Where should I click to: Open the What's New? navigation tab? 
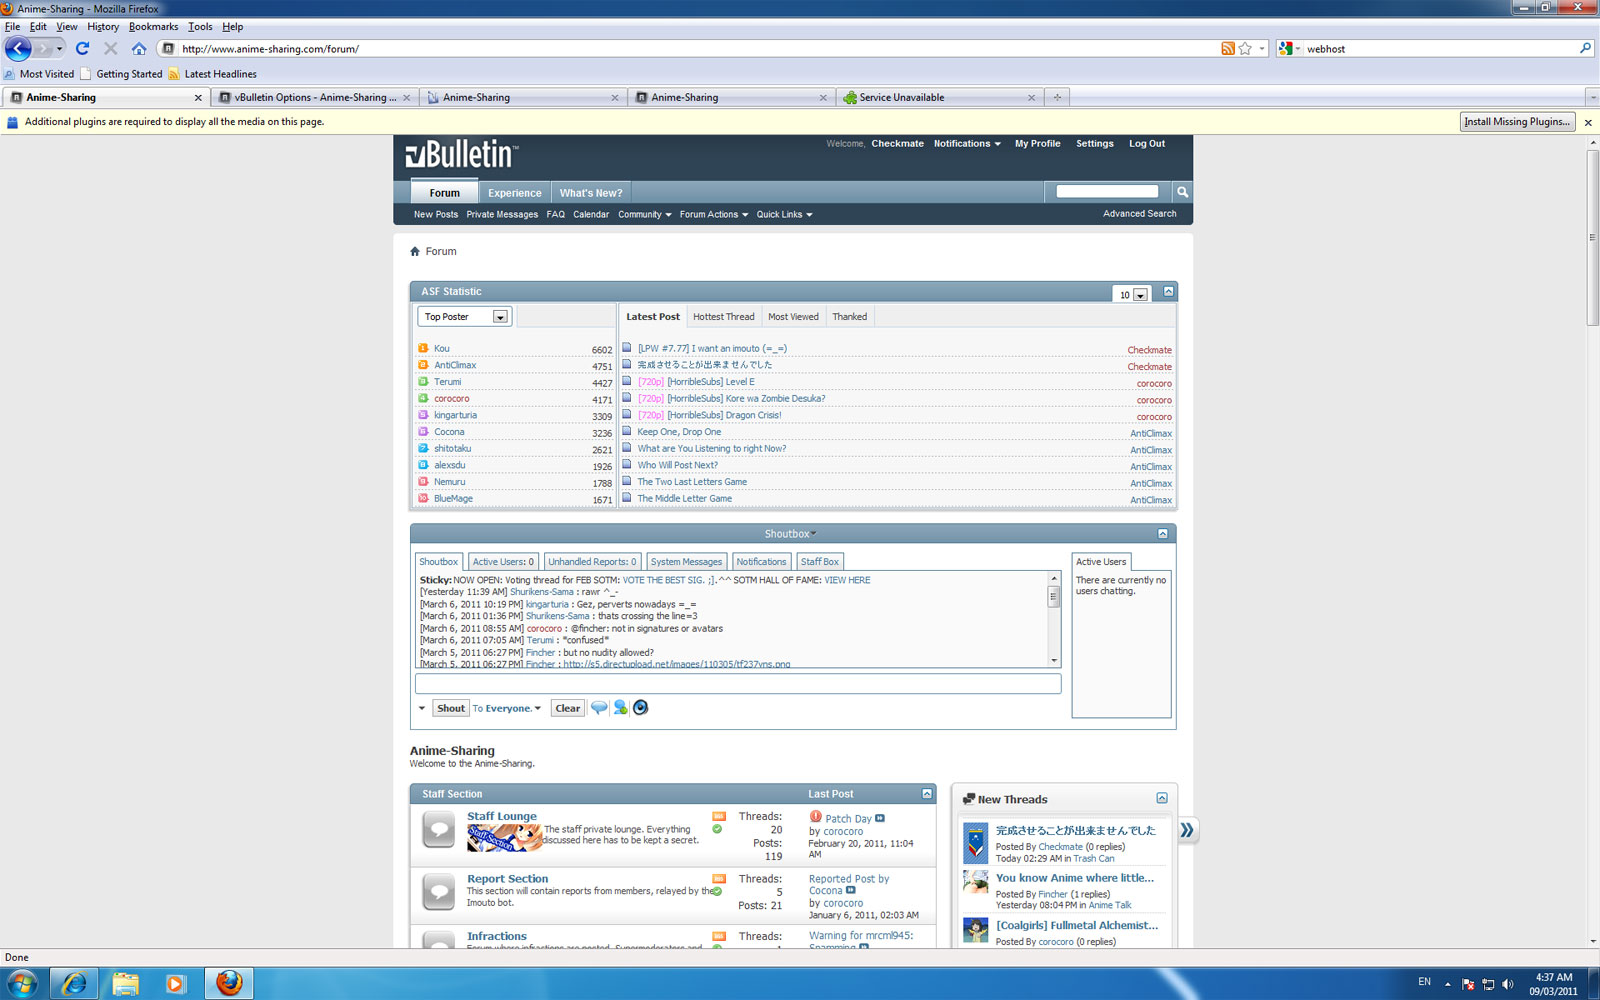coord(590,193)
